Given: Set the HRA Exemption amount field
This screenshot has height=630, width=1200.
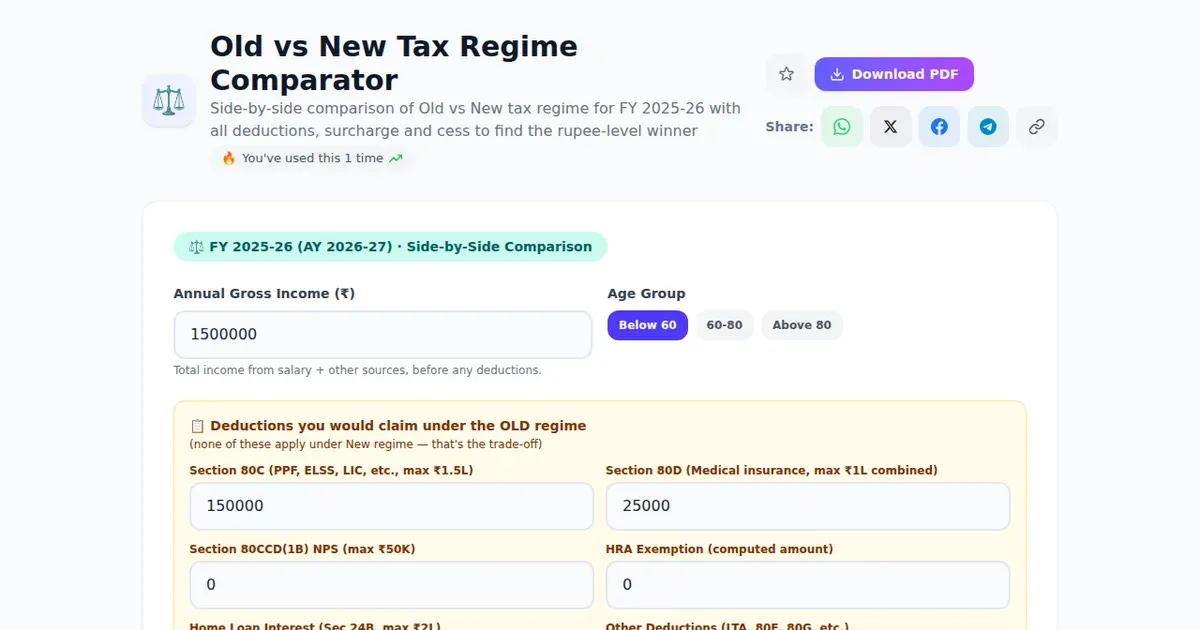Looking at the screenshot, I should pos(808,584).
